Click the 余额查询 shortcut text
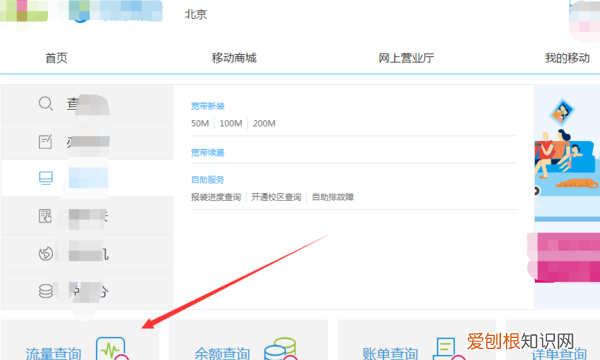The image size is (600, 360). click(x=222, y=353)
